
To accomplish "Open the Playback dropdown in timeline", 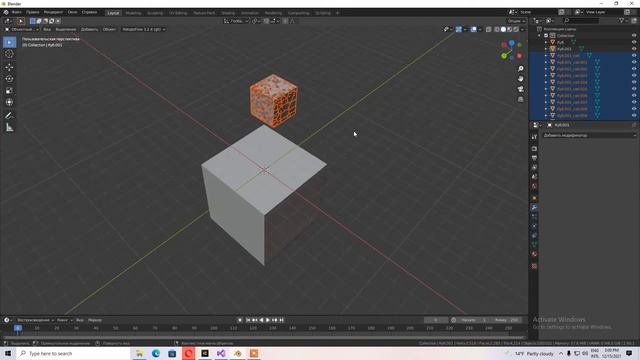I will click(x=35, y=320).
